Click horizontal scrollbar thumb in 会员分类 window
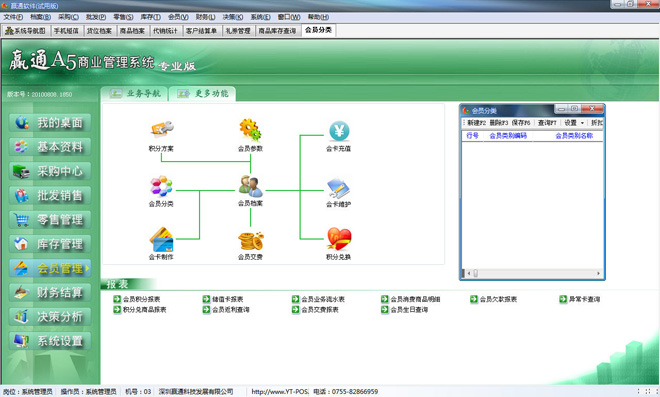Image resolution: width=660 pixels, height=397 pixels. 476,273
